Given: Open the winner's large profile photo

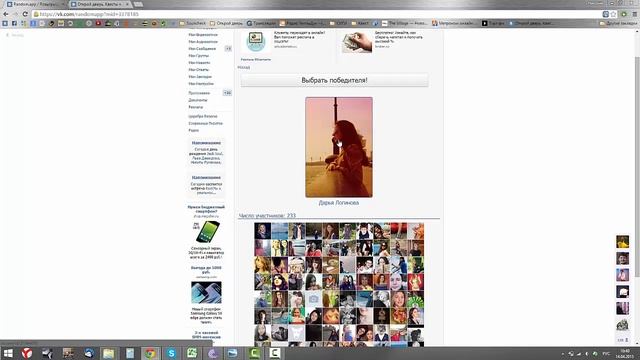Looking at the screenshot, I should [x=339, y=147].
